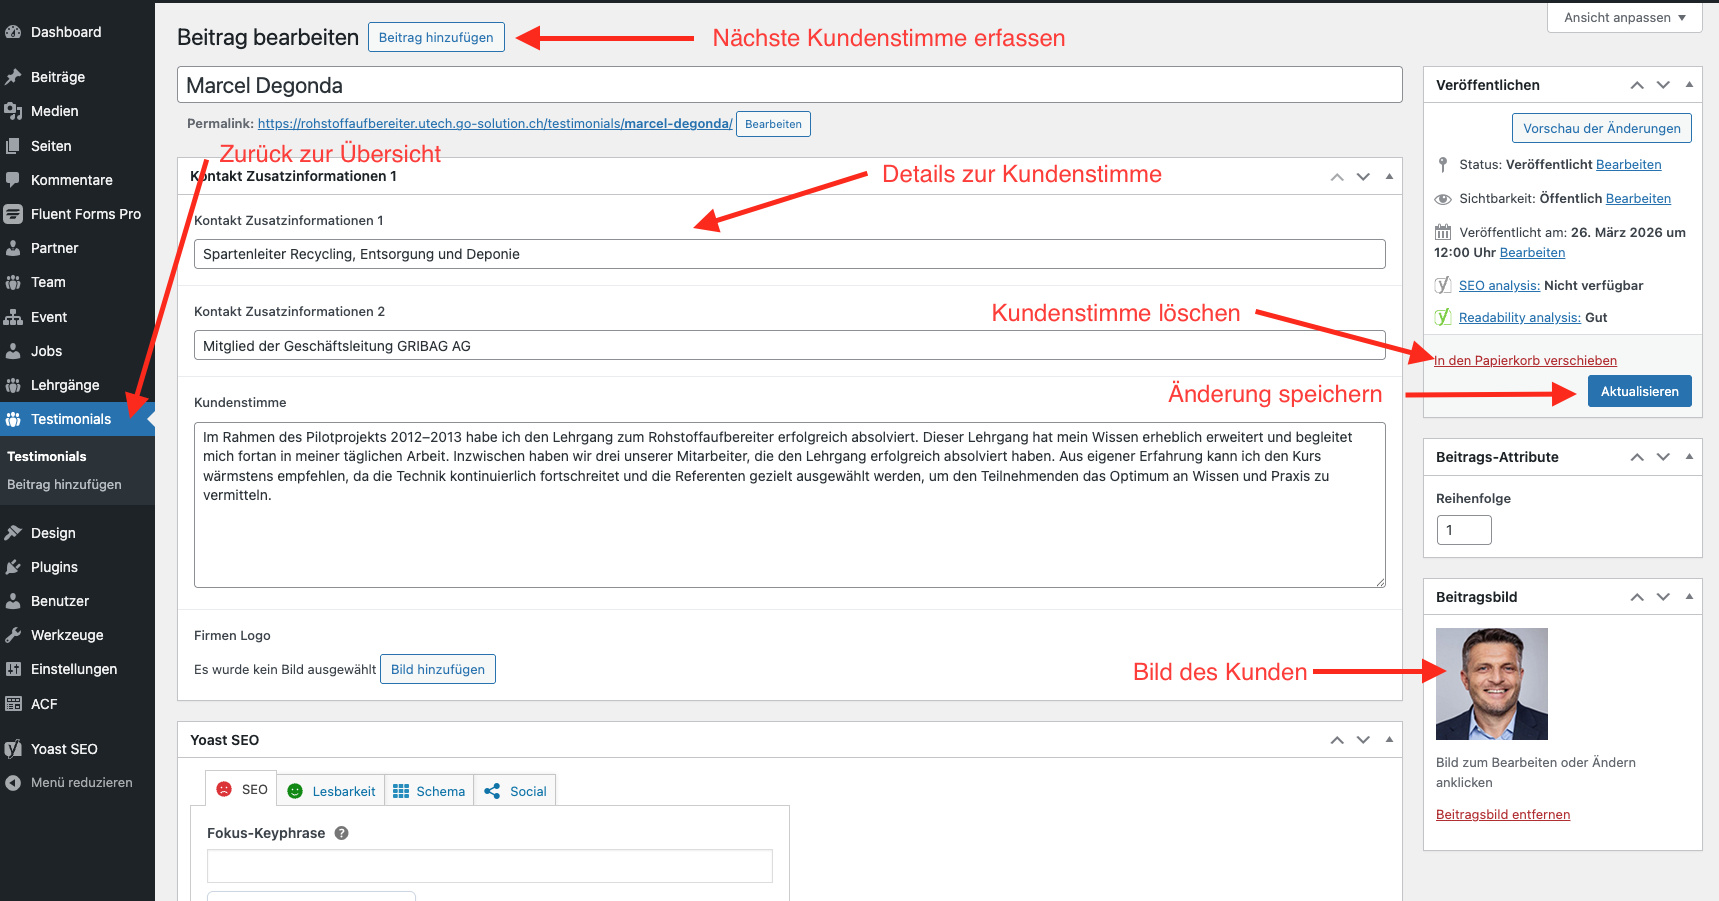Click the Reihenfolge number field
The height and width of the screenshot is (901, 1719).
tap(1464, 530)
